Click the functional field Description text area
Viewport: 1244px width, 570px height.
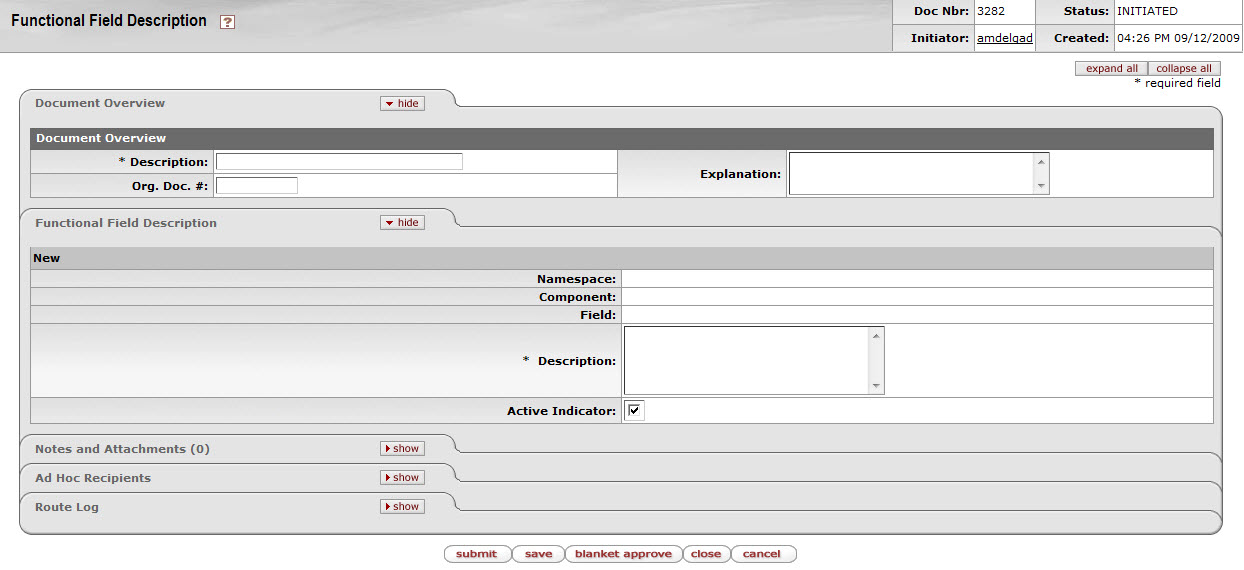click(x=746, y=361)
